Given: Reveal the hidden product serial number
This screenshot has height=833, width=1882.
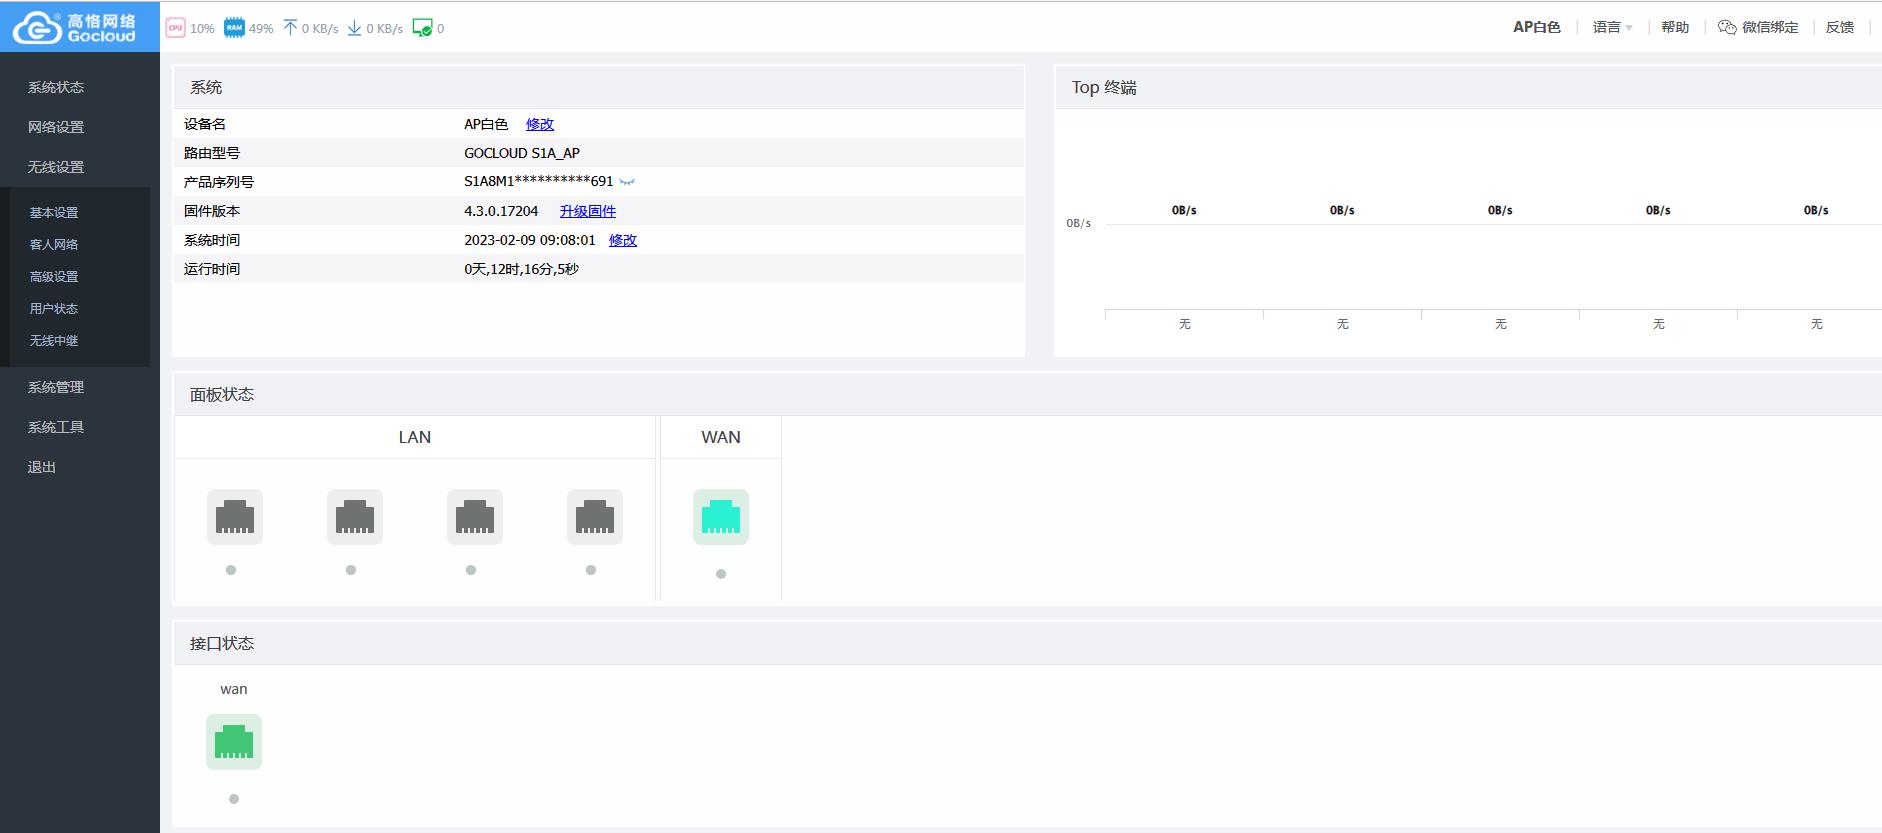Looking at the screenshot, I should coord(627,182).
